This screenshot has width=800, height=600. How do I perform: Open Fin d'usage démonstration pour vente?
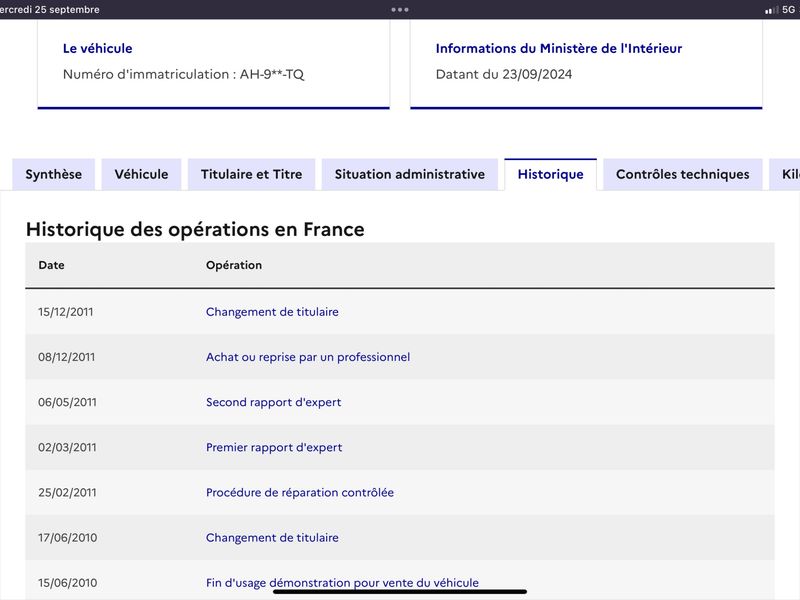coord(342,583)
